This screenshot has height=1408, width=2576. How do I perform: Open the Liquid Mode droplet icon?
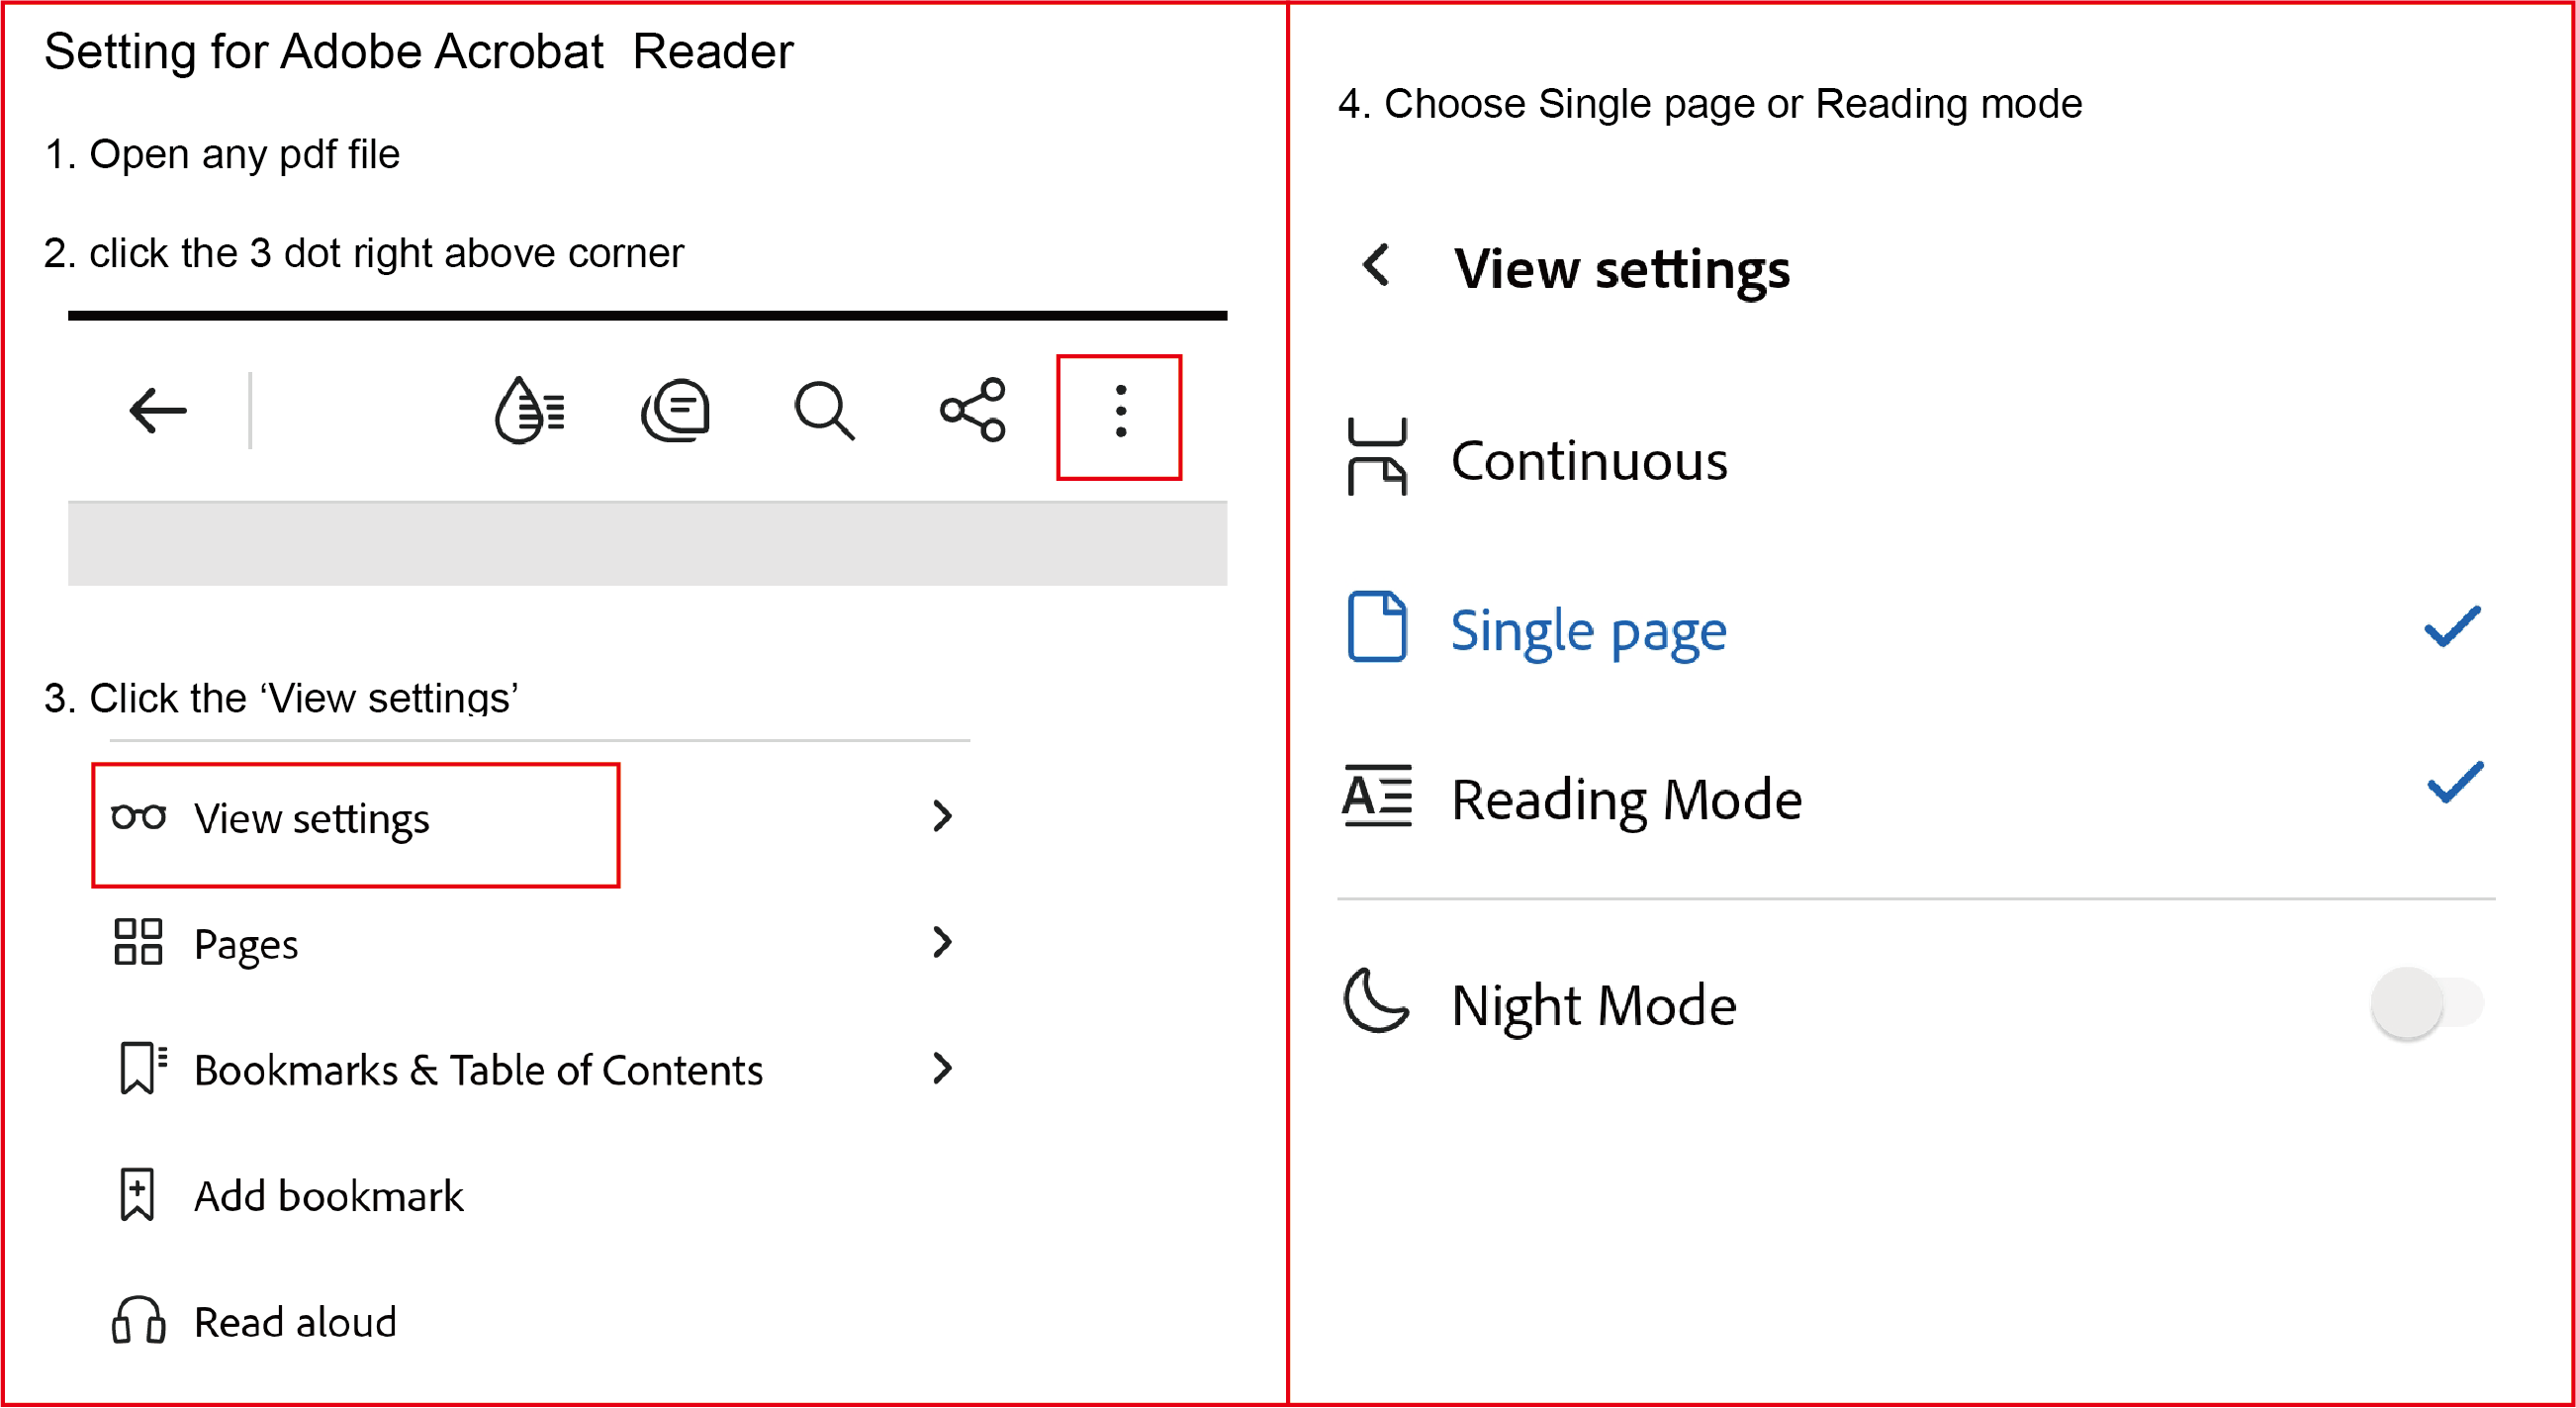click(530, 411)
